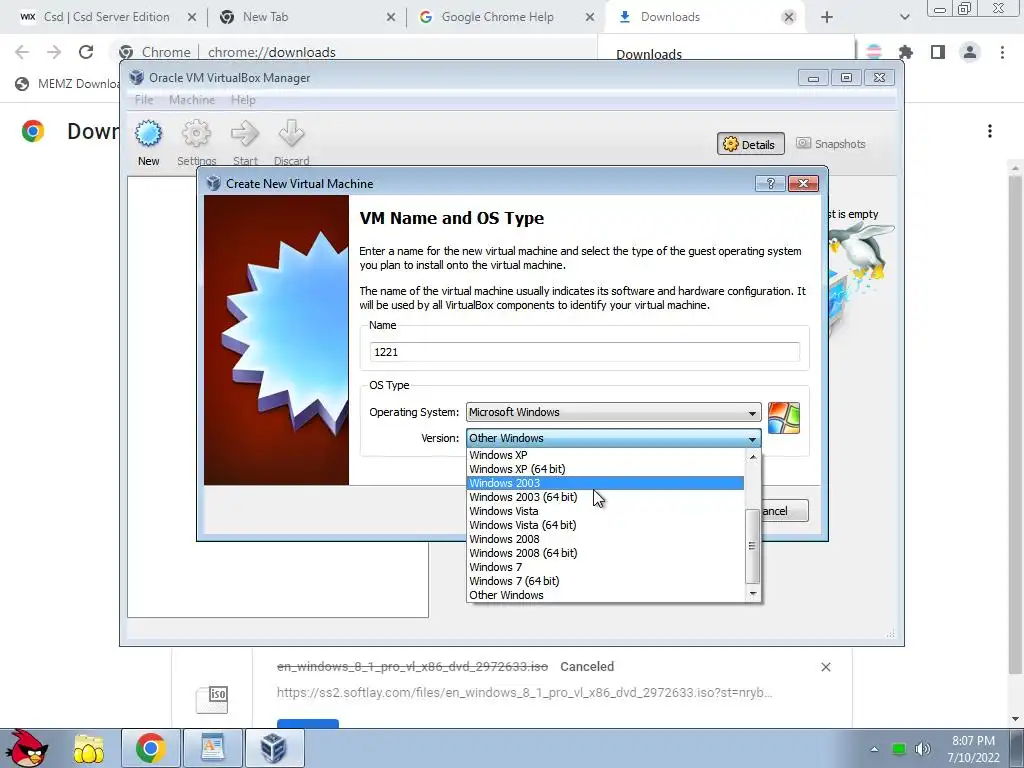Click Chrome back arrow

22,52
